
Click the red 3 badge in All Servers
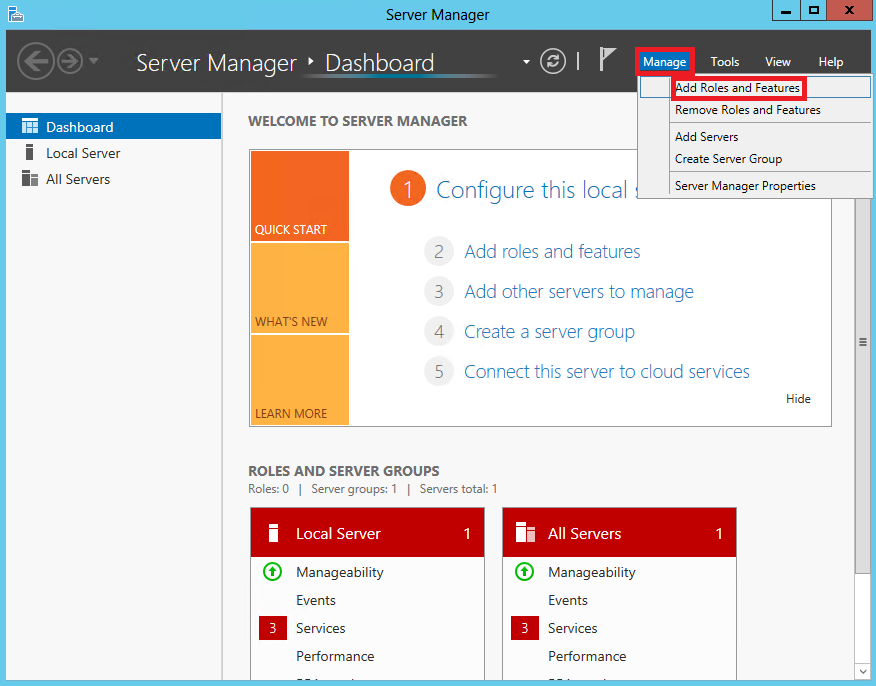[525, 628]
